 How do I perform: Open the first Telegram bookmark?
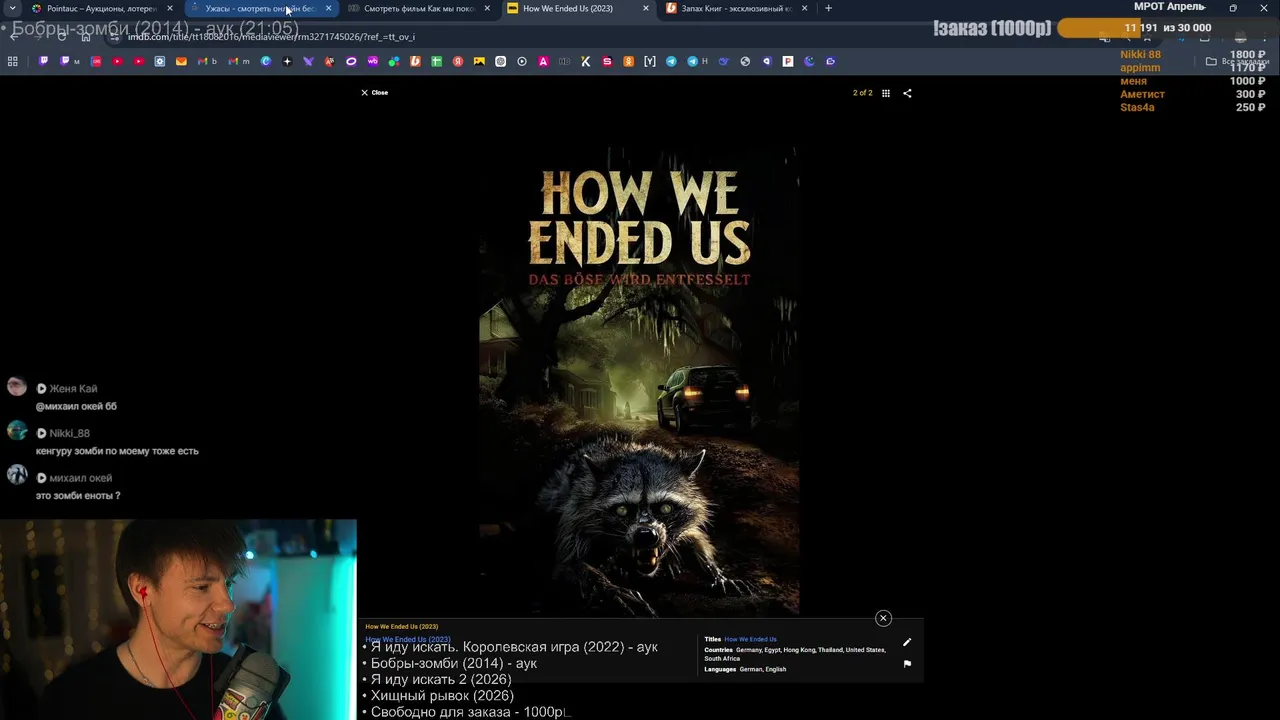671,61
